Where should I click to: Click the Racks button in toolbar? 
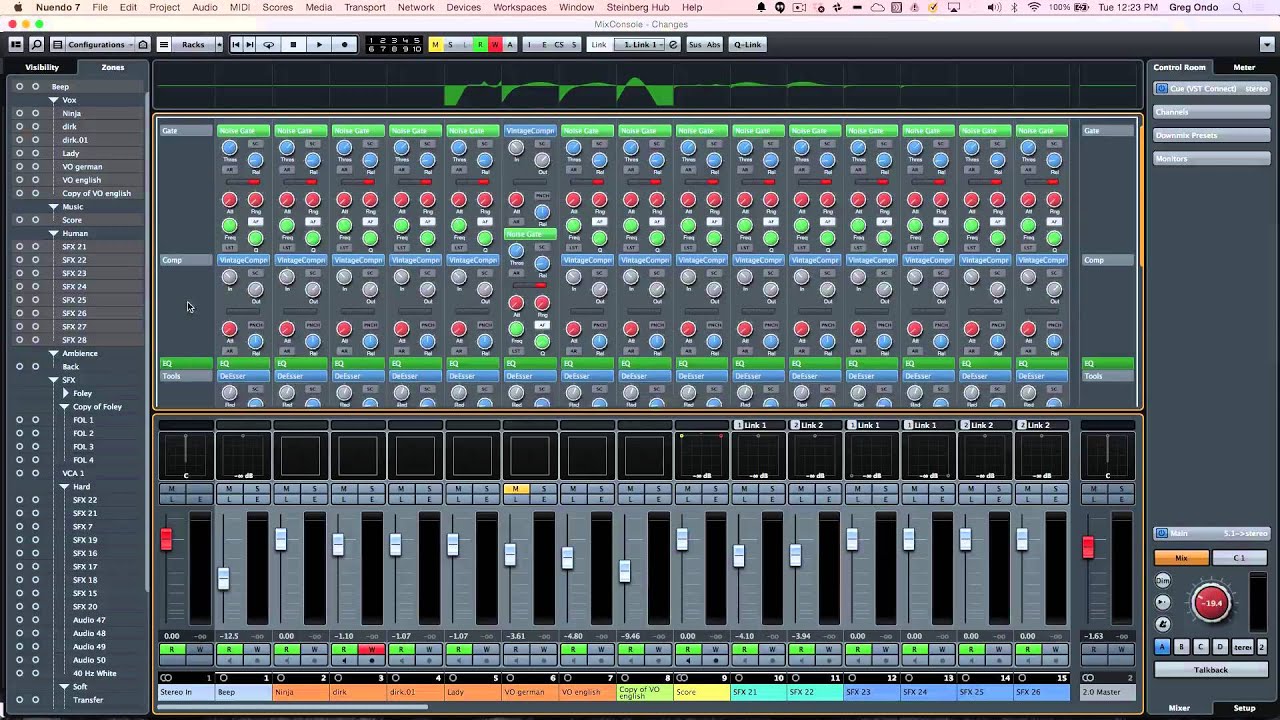click(193, 44)
